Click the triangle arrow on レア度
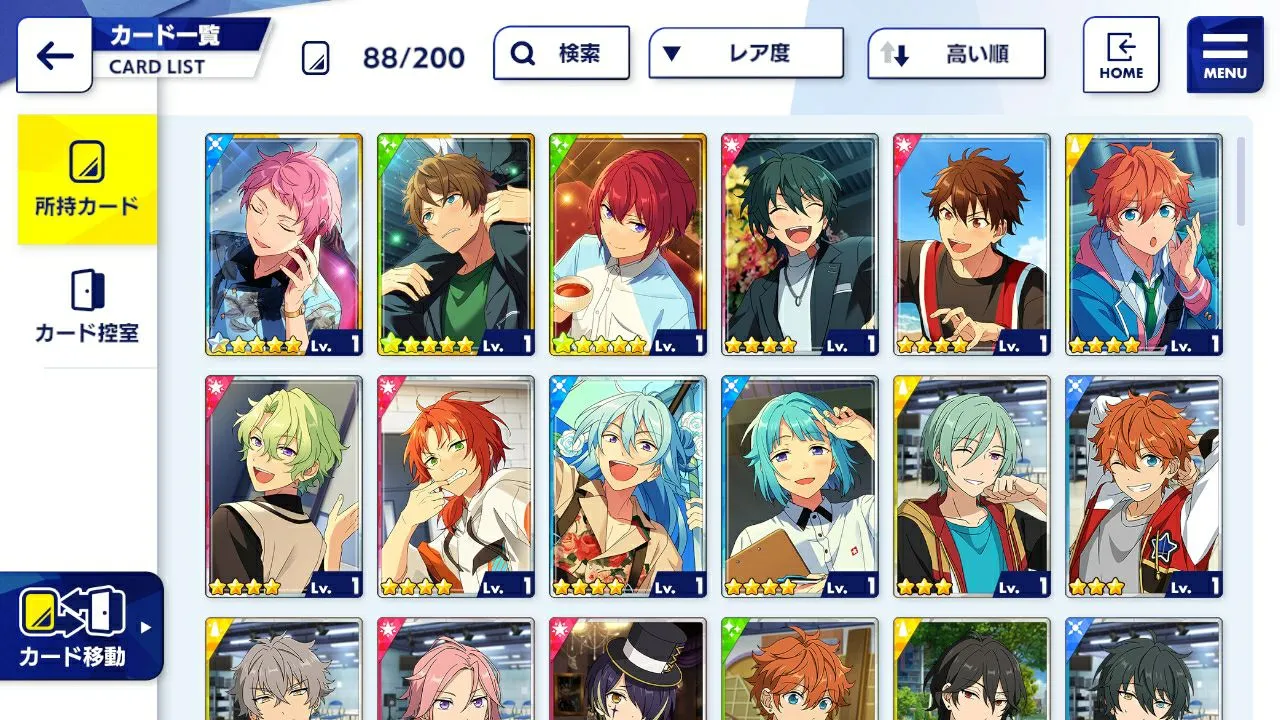This screenshot has width=1280, height=720. (x=672, y=54)
